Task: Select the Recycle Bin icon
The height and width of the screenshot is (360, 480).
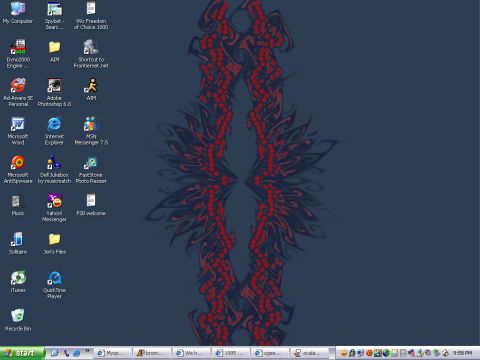Action: (18, 320)
